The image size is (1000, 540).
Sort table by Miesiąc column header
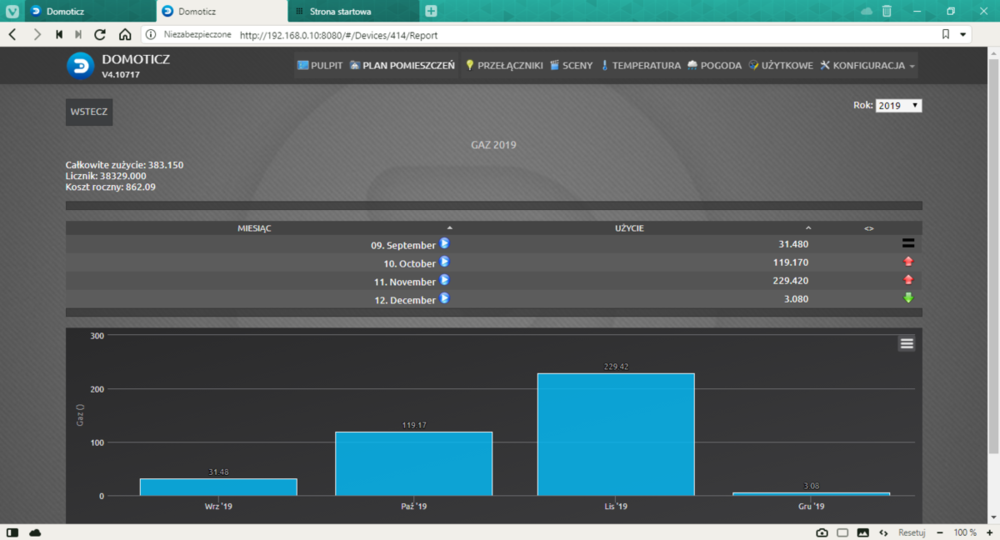(255, 228)
